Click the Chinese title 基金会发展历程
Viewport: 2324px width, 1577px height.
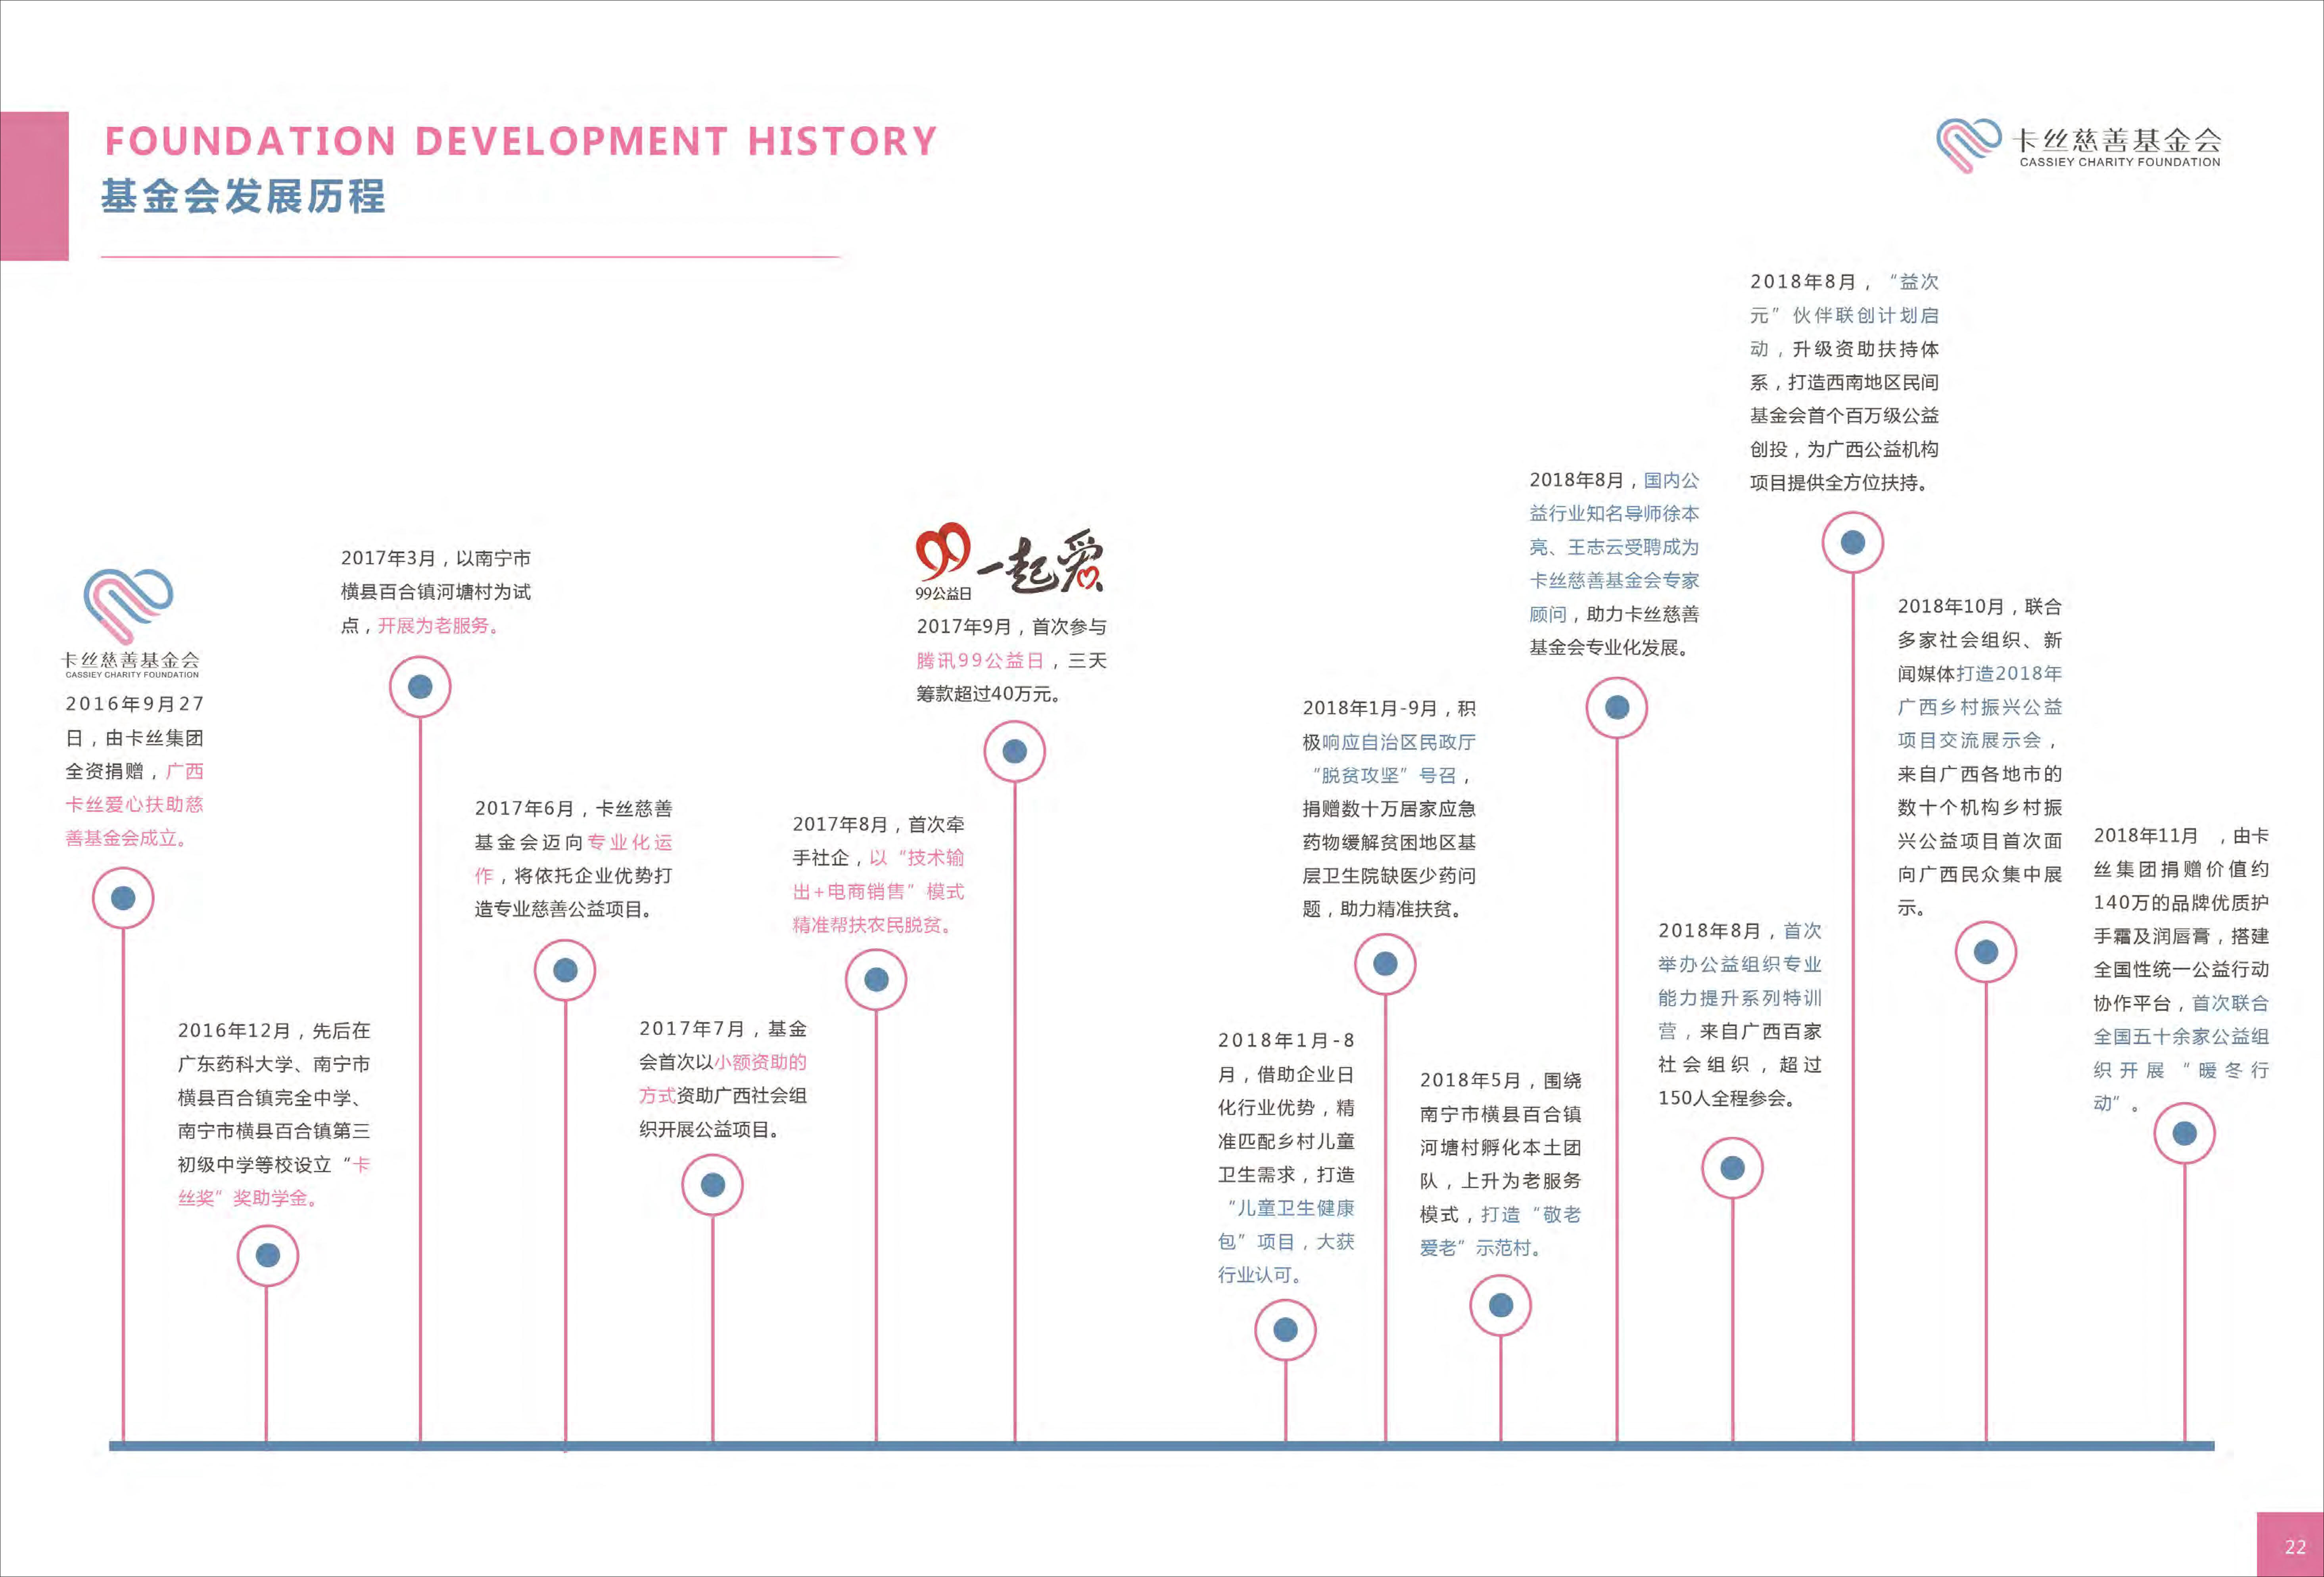243,196
